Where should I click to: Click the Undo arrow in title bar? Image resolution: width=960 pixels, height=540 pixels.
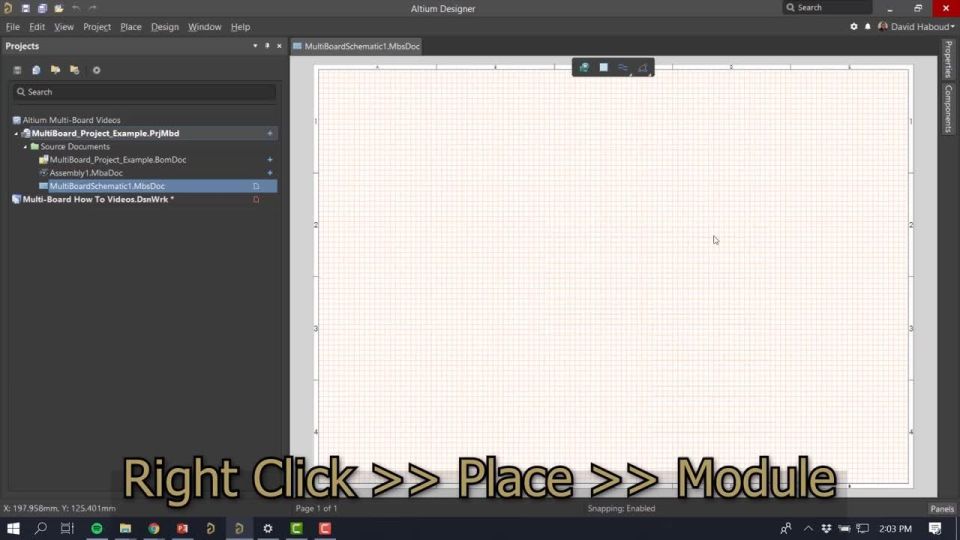click(76, 9)
